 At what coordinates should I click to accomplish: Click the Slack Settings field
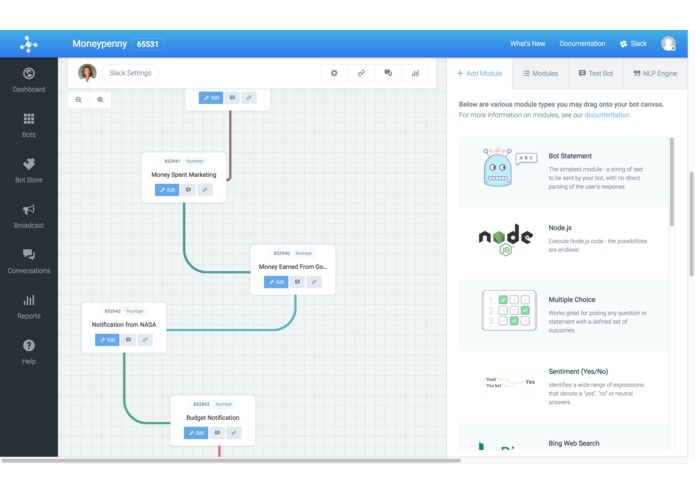click(130, 73)
